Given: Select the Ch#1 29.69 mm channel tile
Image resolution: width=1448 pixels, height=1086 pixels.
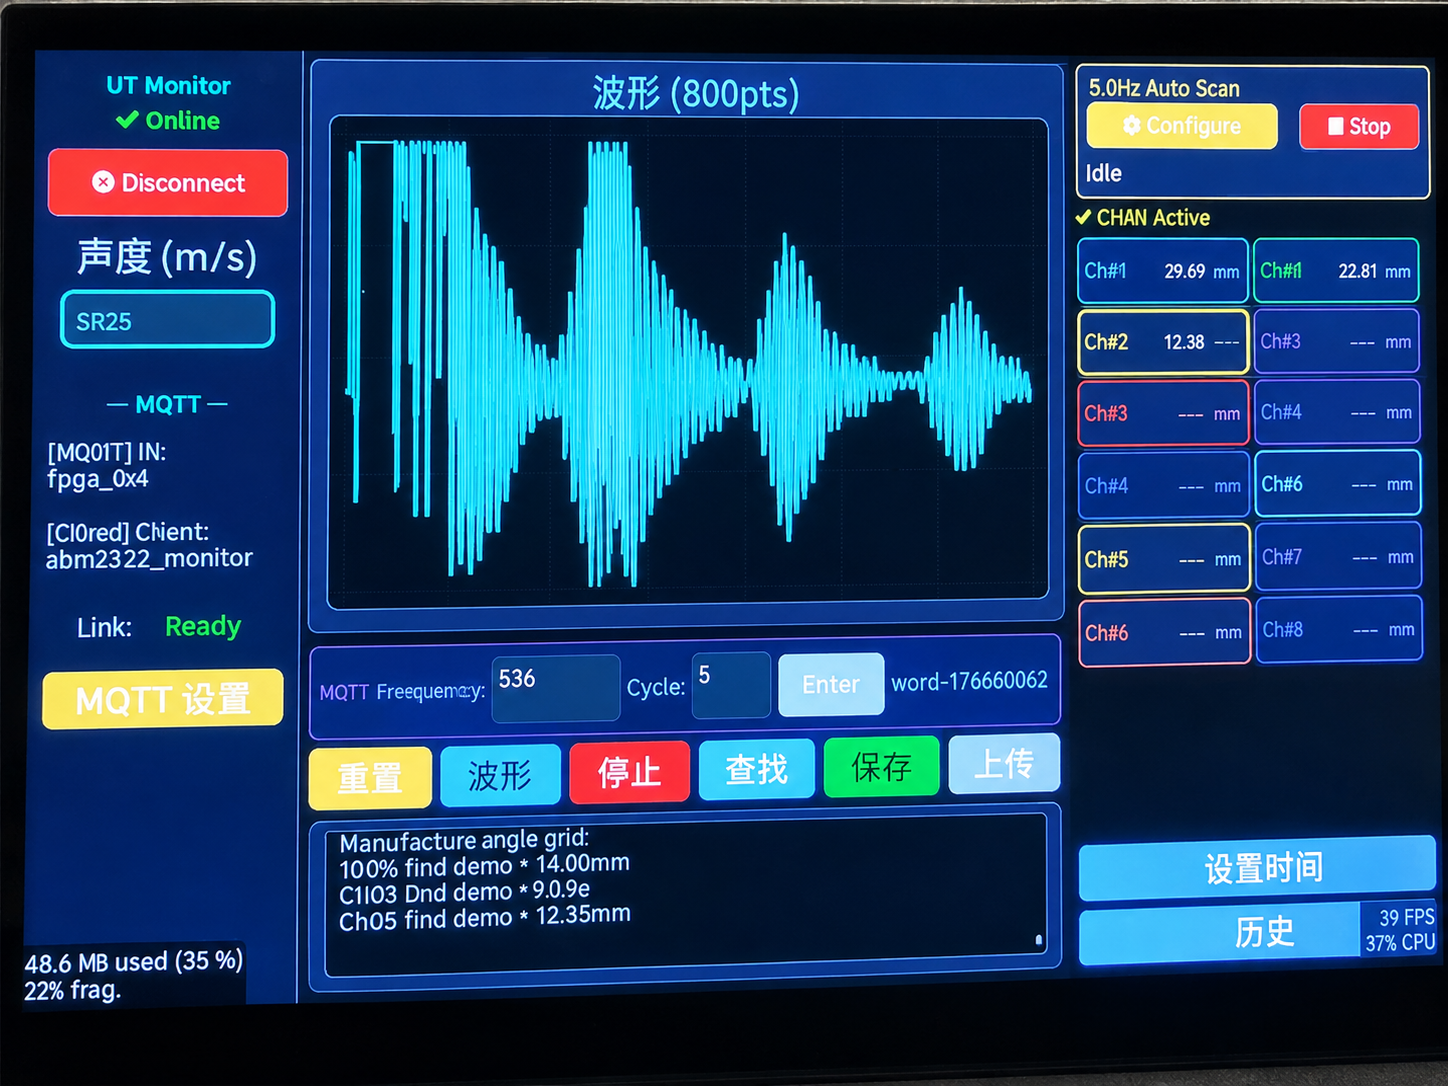Looking at the screenshot, I should pos(1163,271).
